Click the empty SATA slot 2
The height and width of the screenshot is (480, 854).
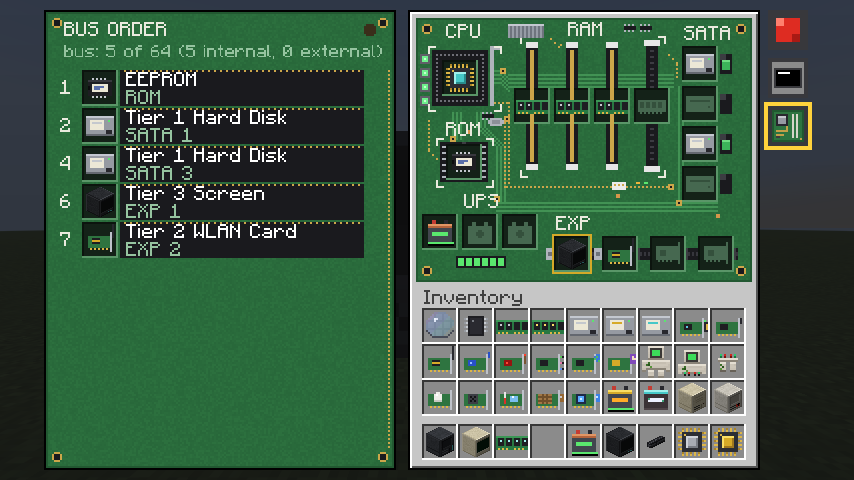pyautogui.click(x=699, y=104)
